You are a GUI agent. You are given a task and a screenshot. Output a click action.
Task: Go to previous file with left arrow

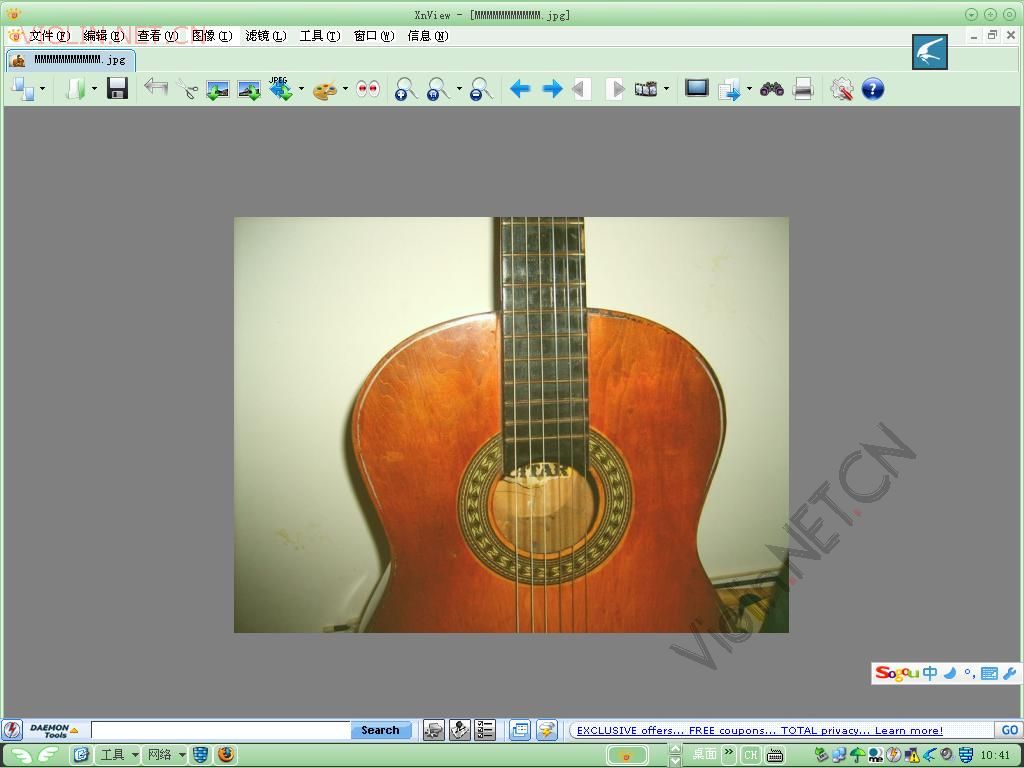520,89
